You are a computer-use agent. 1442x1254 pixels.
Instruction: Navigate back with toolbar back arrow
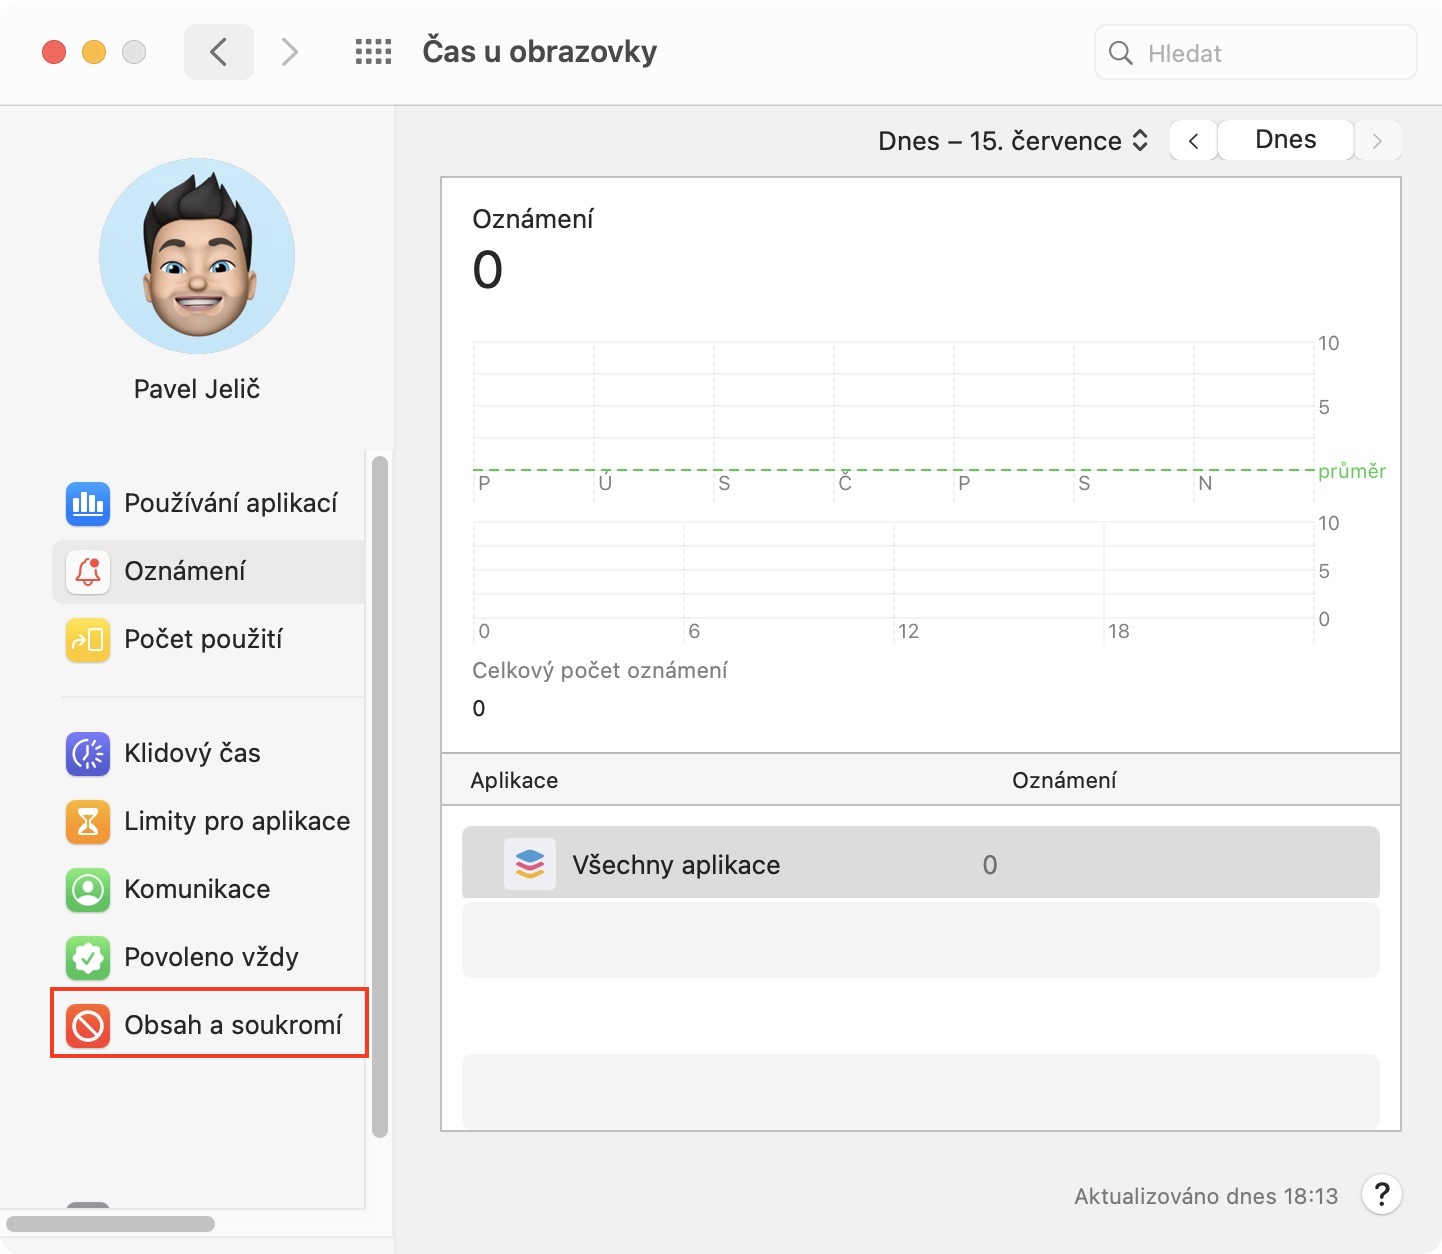(x=218, y=52)
